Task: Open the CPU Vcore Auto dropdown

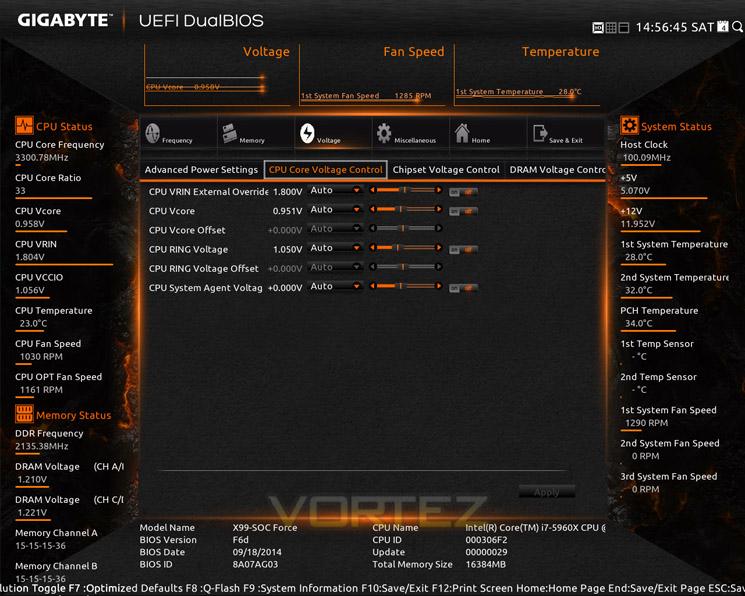Action: pos(335,210)
